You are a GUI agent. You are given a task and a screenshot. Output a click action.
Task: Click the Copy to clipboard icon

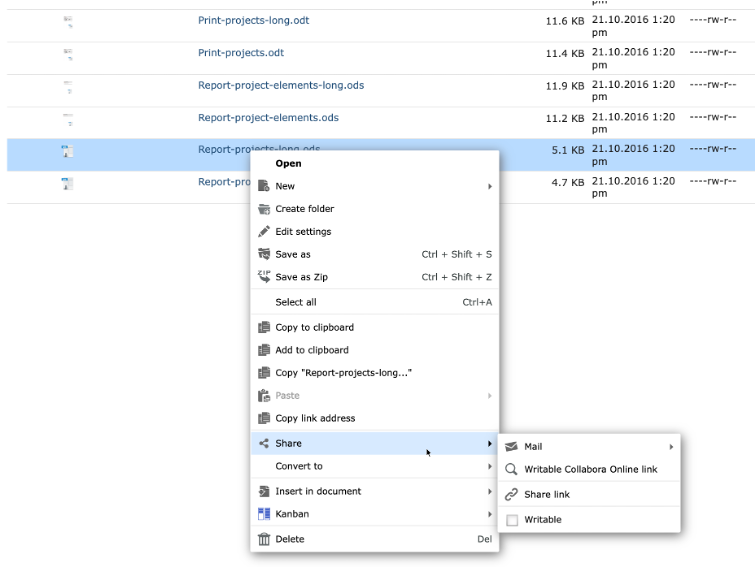(x=264, y=327)
